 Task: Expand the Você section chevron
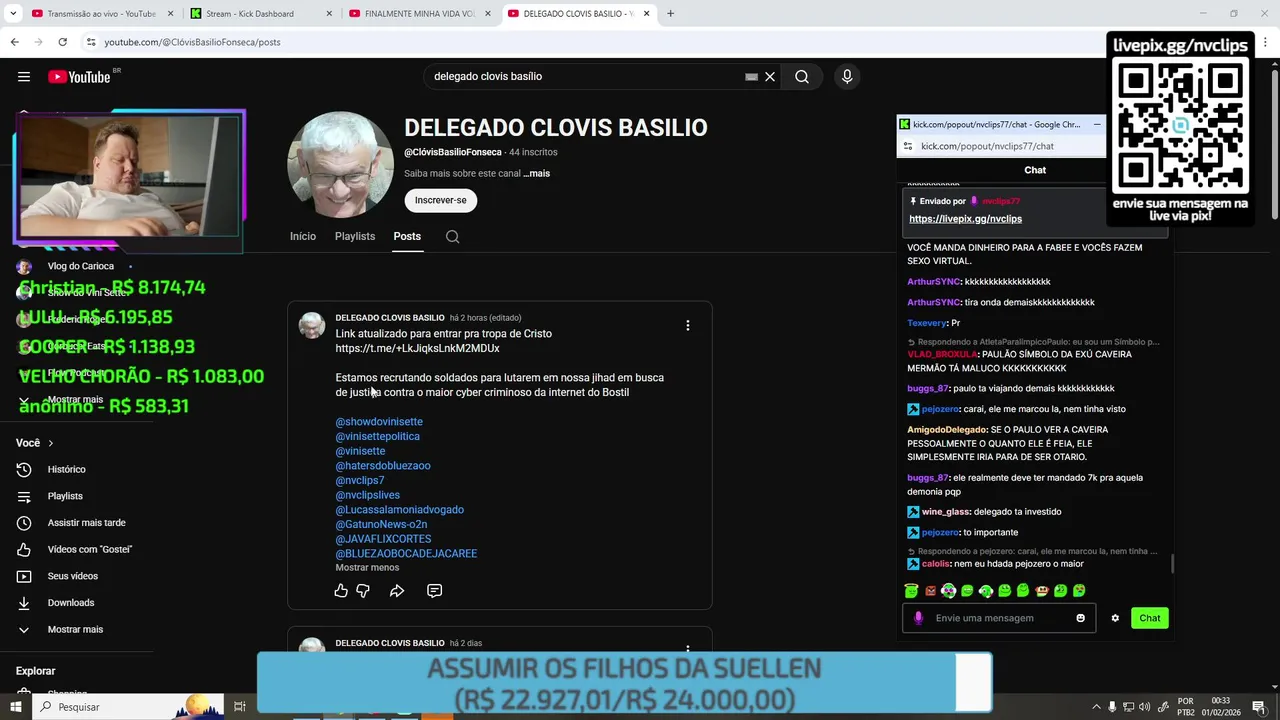tap(50, 443)
